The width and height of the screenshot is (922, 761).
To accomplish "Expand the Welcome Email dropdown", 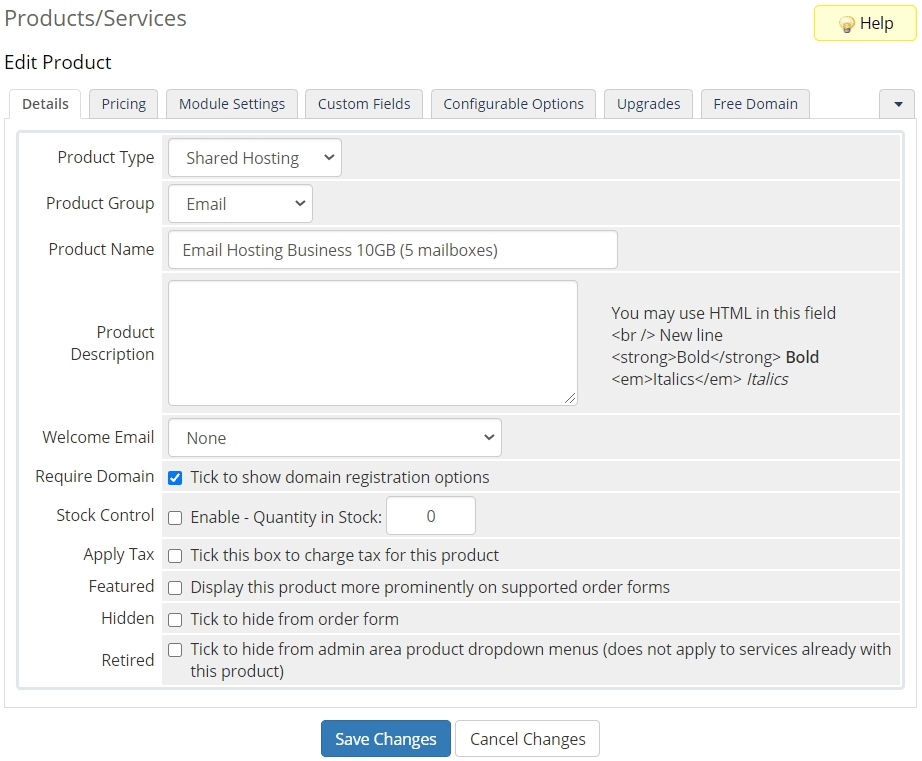I will [335, 438].
